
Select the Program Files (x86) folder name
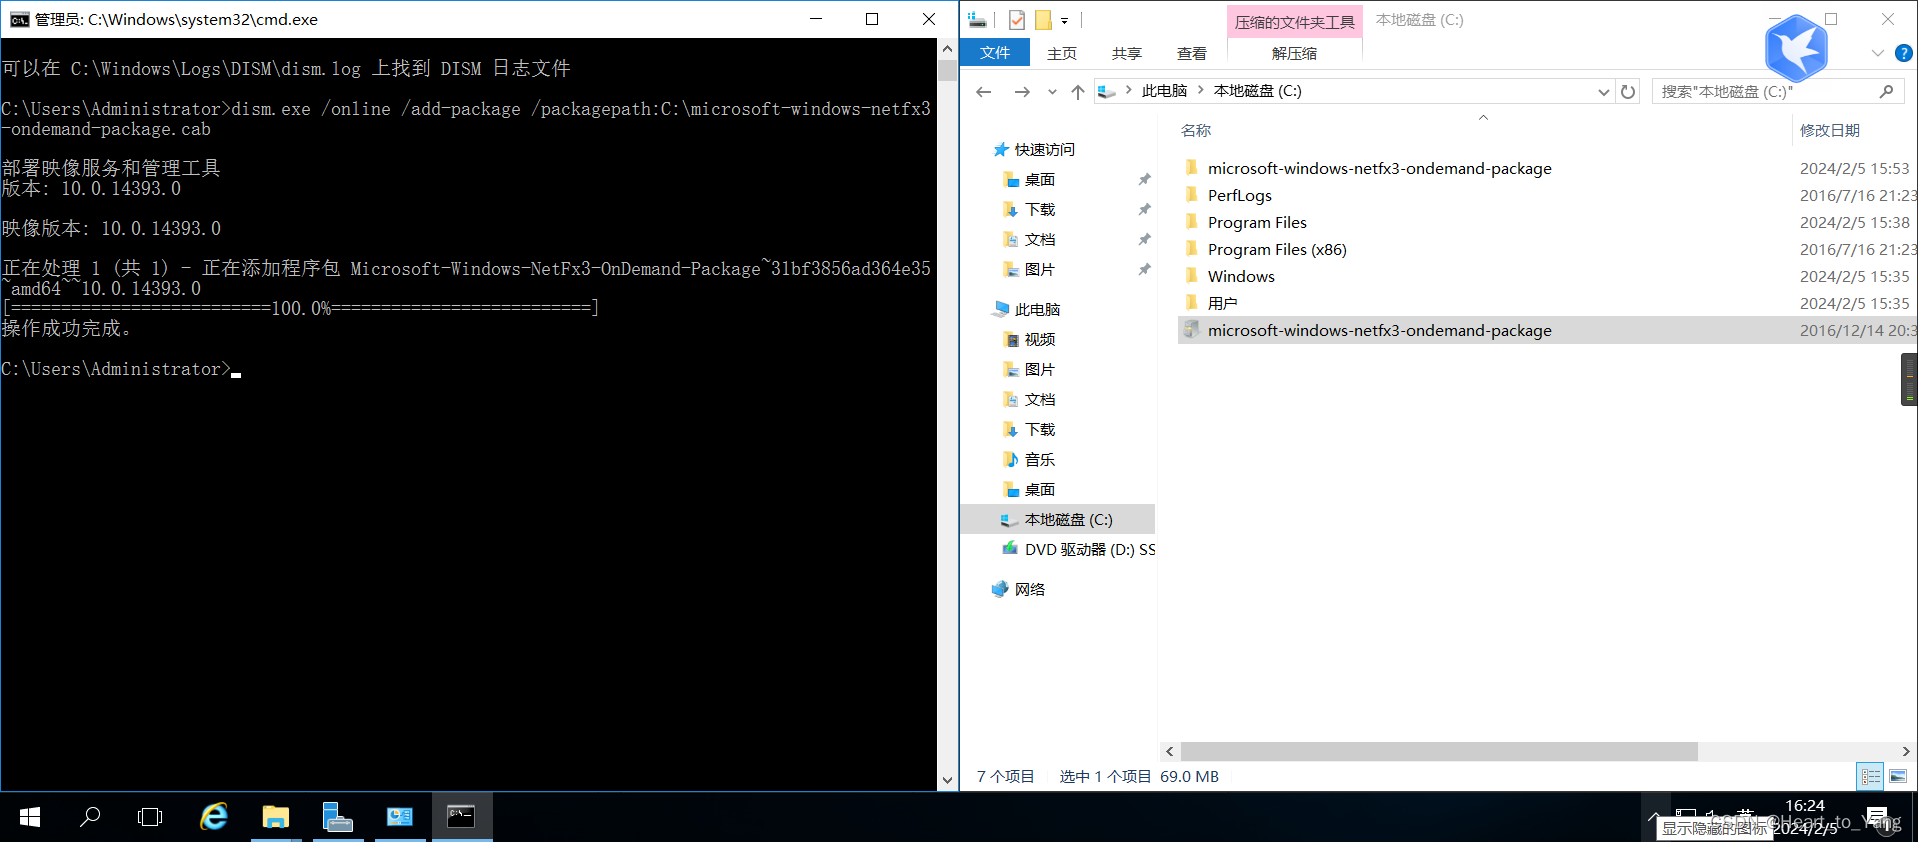click(1277, 250)
